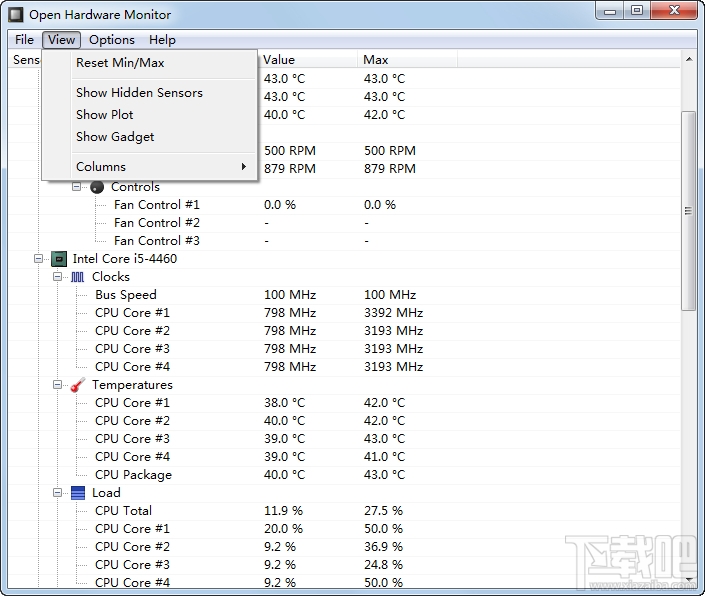Viewport: 705px width, 596px height.
Task: Open the Columns submenu arrow
Action: pos(244,167)
